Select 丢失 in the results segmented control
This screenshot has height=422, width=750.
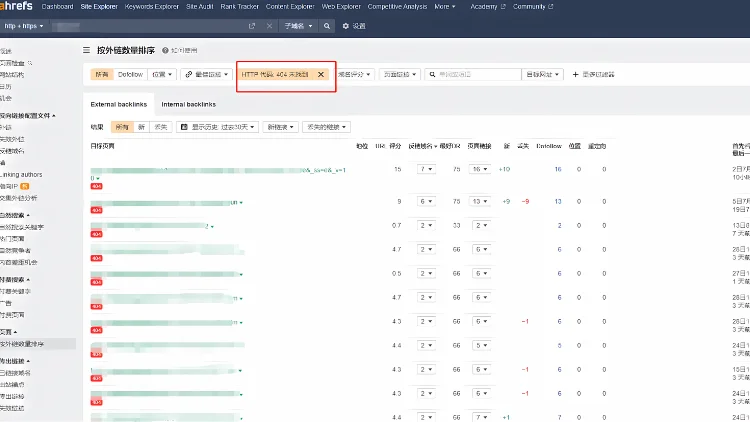[161, 127]
